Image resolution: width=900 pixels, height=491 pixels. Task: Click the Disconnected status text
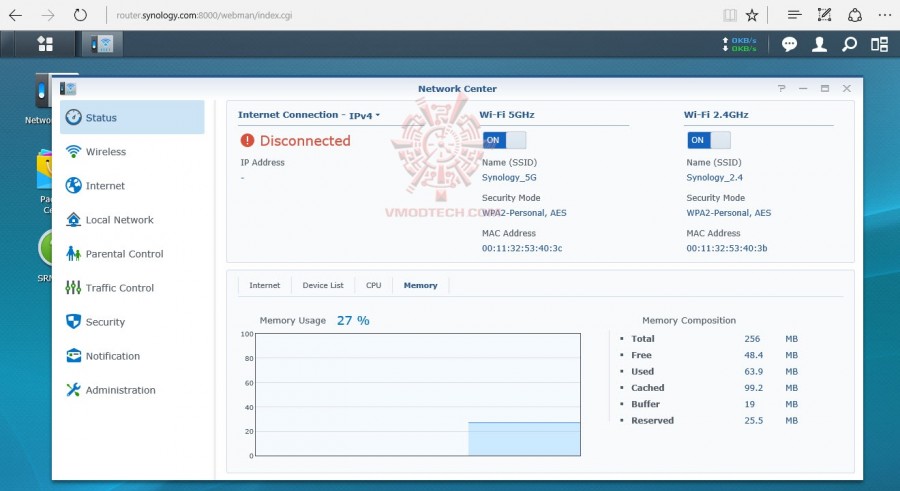305,141
